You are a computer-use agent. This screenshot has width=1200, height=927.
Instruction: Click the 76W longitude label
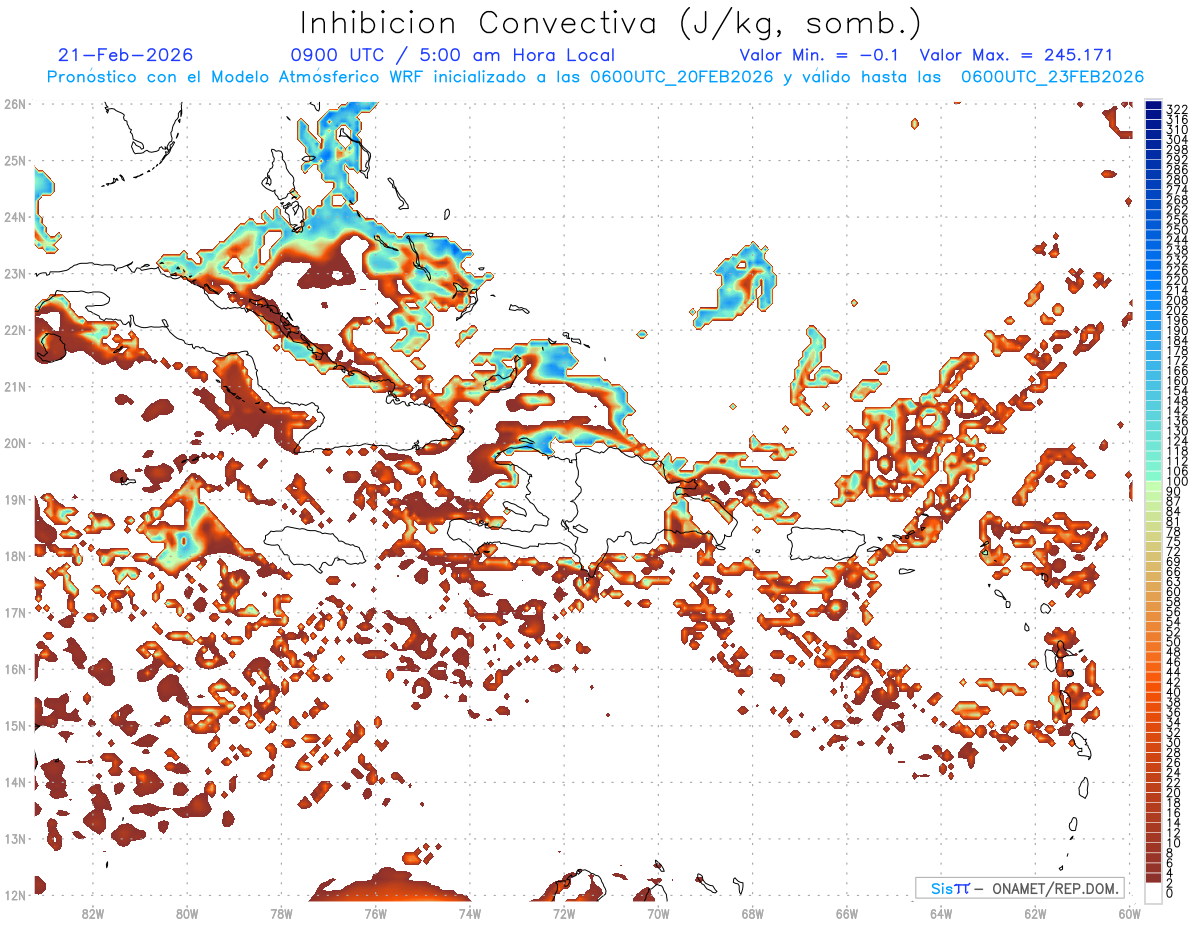pyautogui.click(x=375, y=913)
